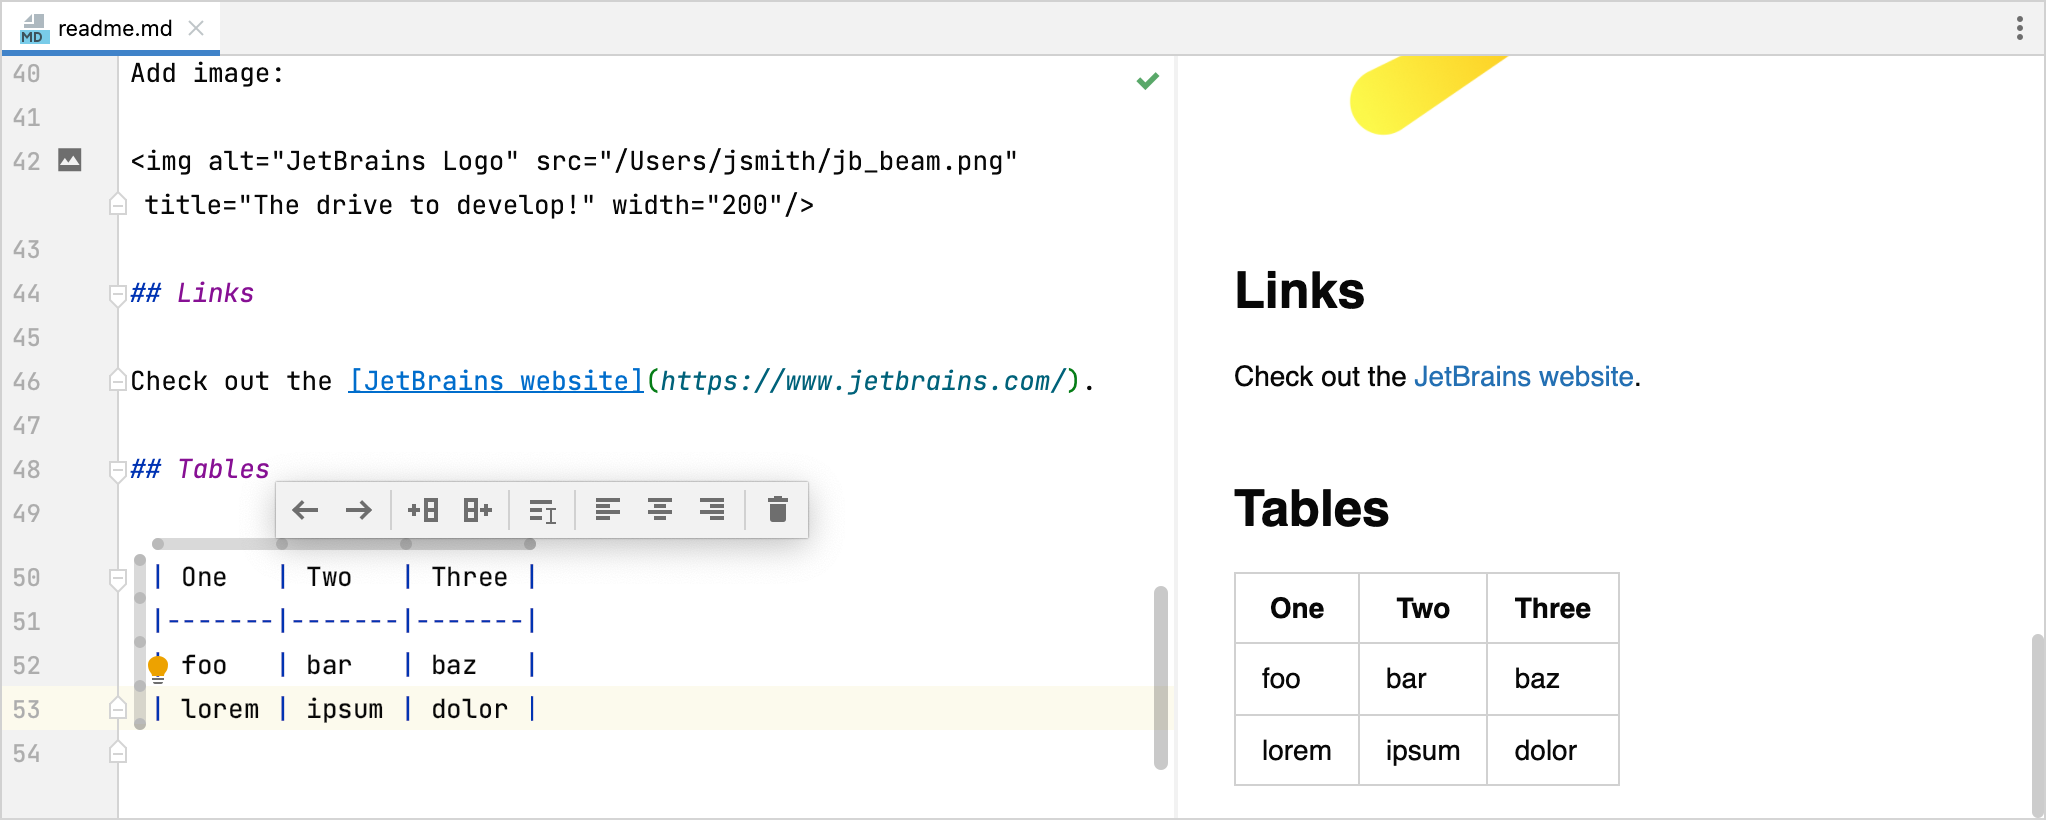The width and height of the screenshot is (2046, 820).
Task: Click the '## Tables' heading in editor
Action: 200,469
